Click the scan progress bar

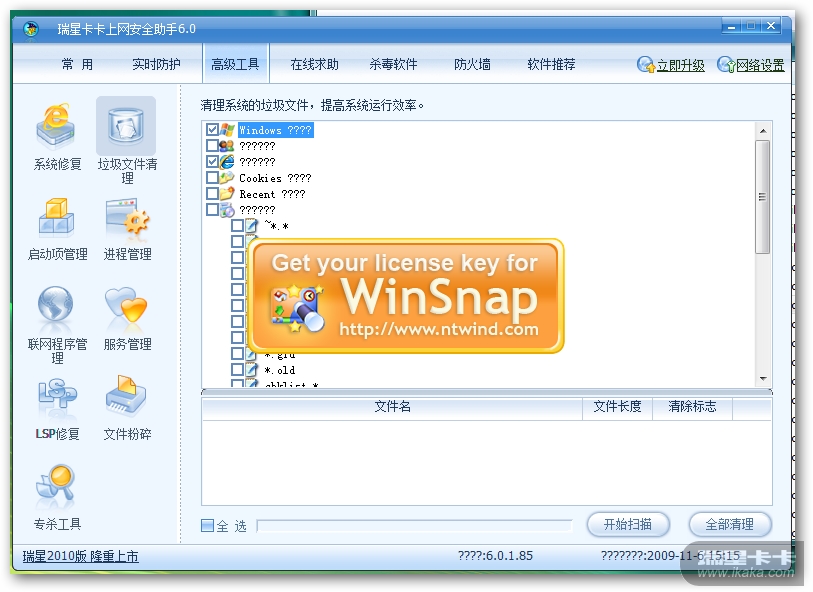click(415, 526)
